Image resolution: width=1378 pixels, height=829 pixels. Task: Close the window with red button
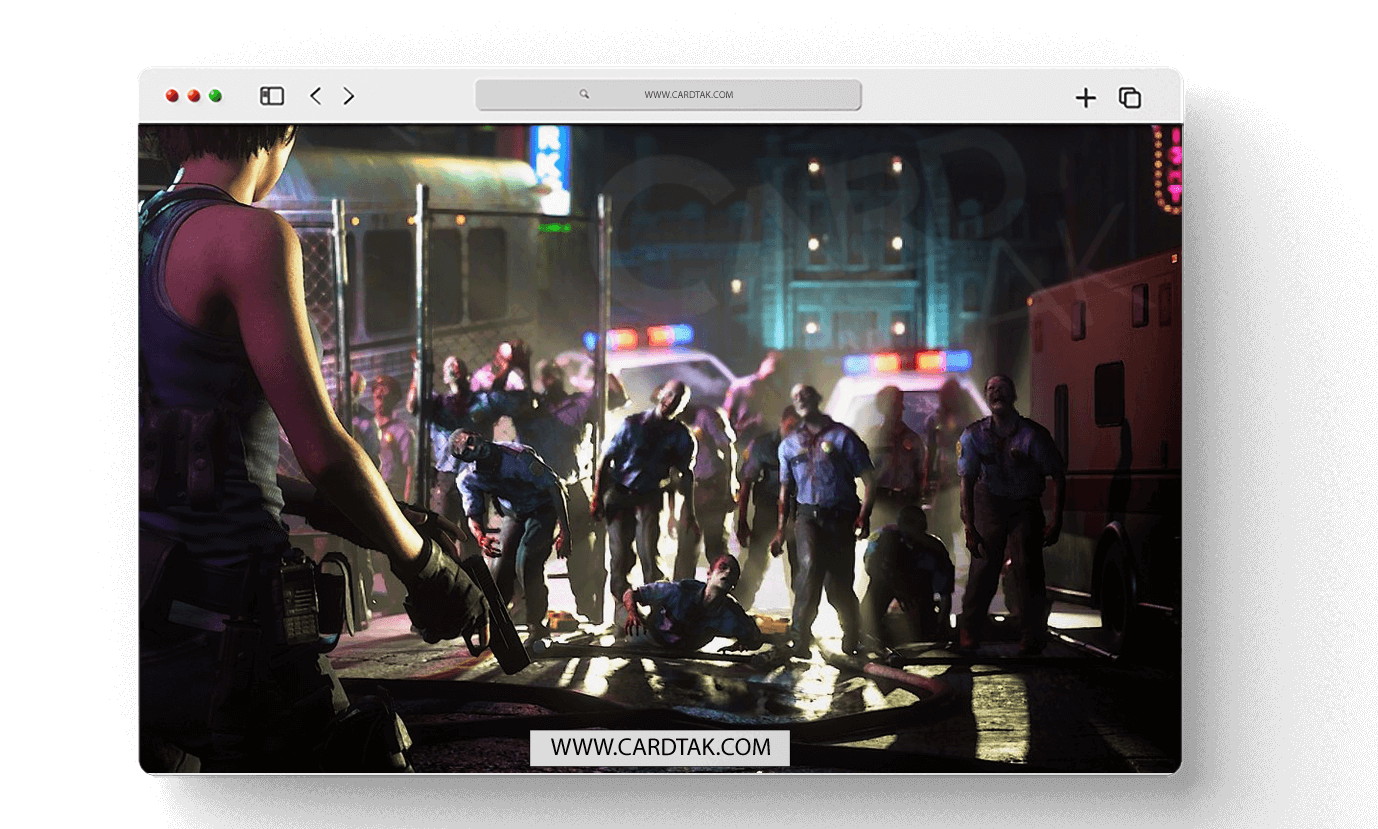172,96
